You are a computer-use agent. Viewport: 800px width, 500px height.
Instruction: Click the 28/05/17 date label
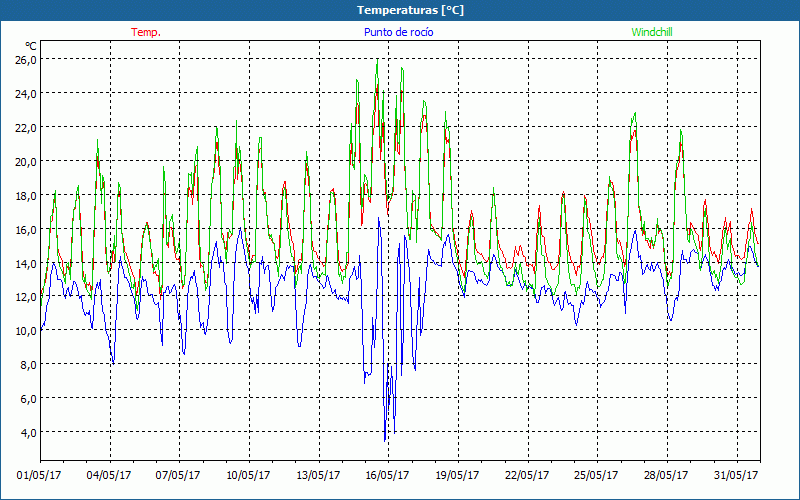pyautogui.click(x=666, y=476)
